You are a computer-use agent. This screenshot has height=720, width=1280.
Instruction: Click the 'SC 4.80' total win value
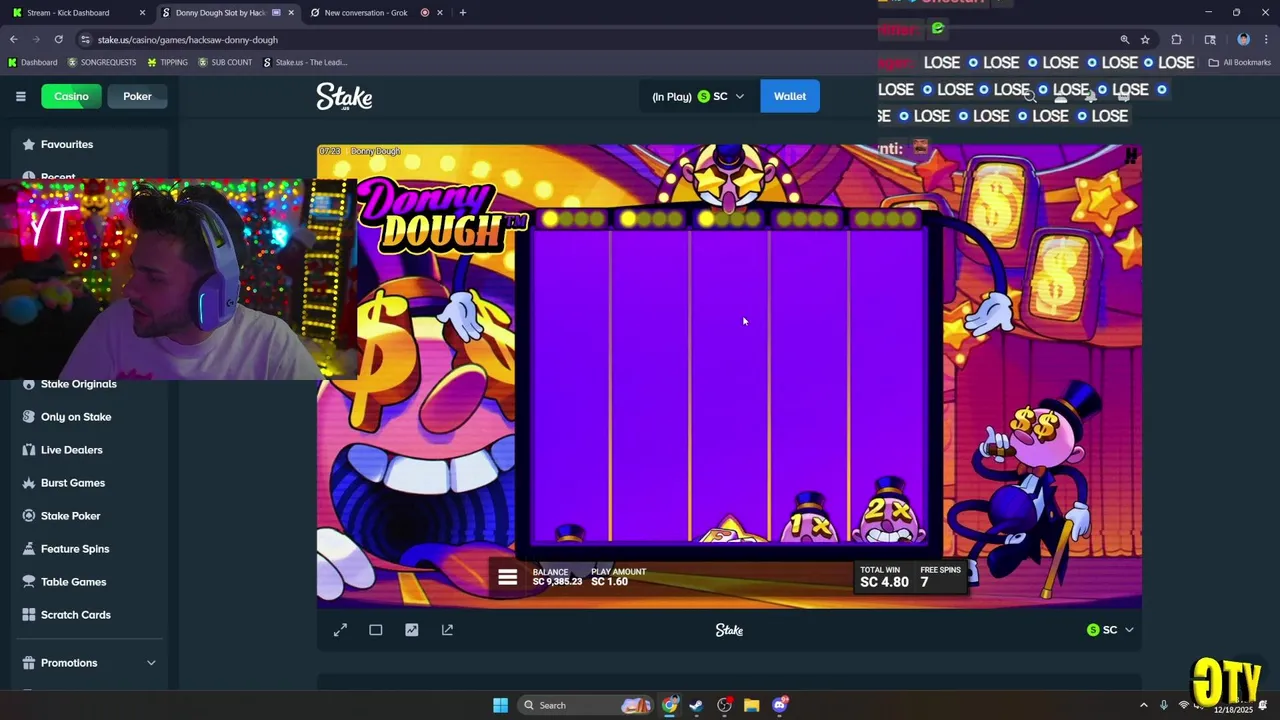click(x=884, y=582)
